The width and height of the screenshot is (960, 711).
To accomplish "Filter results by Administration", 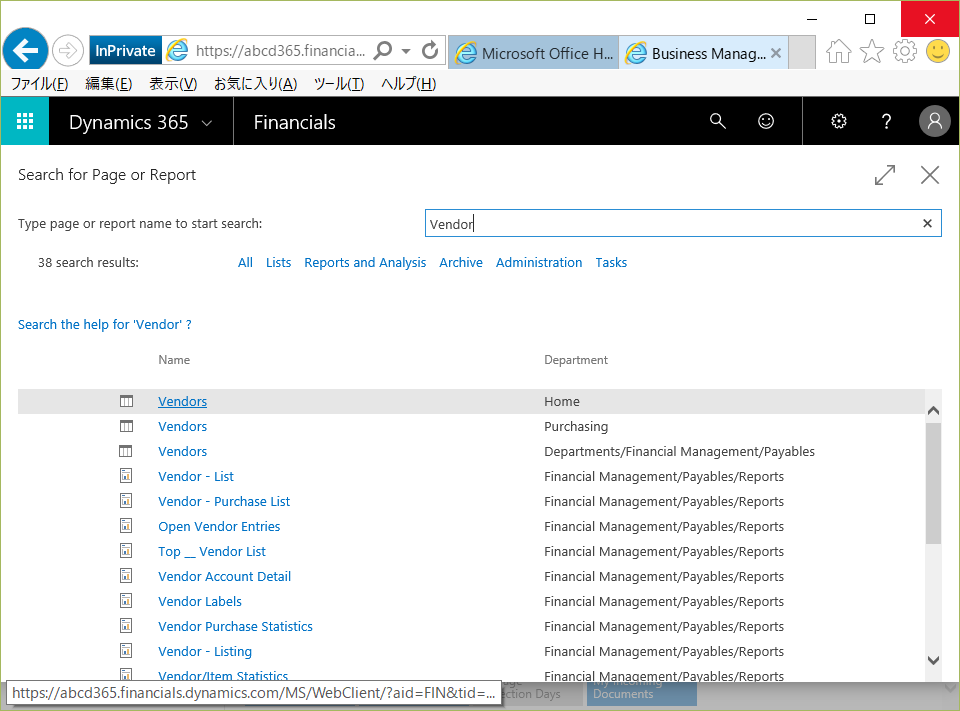I will pyautogui.click(x=539, y=263).
